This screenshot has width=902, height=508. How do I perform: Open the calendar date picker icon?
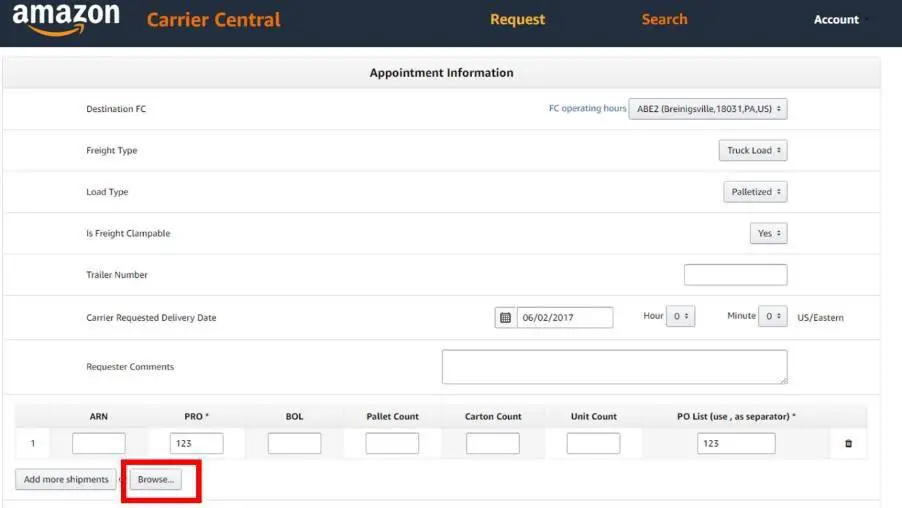tap(505, 318)
